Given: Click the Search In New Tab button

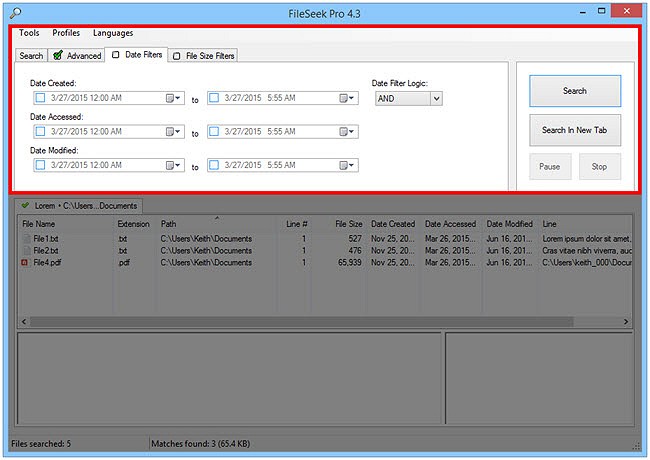Looking at the screenshot, I should (575, 130).
